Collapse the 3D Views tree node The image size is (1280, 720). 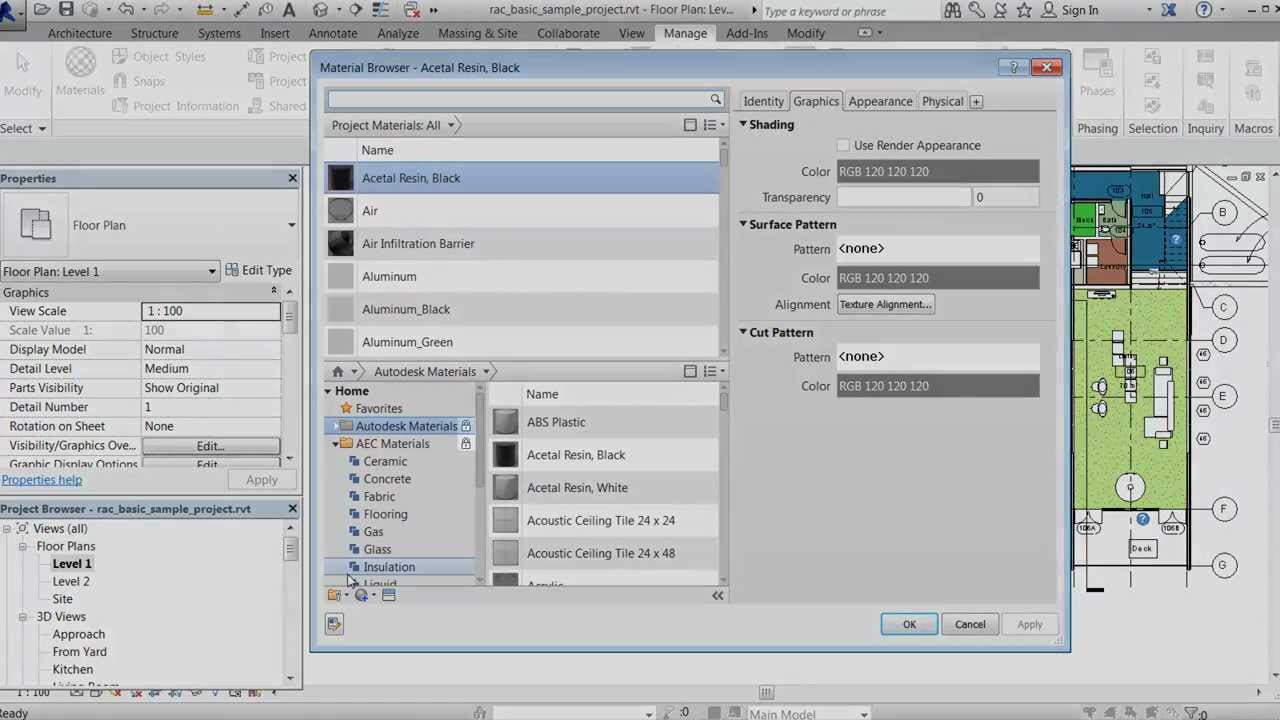[23, 616]
